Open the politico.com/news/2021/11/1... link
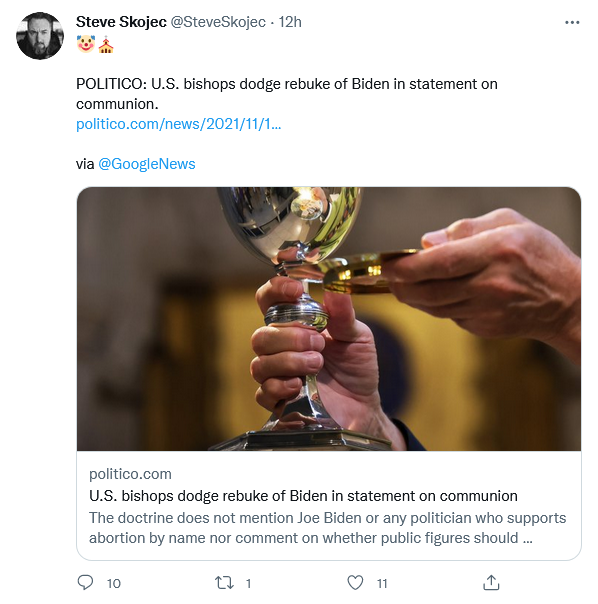The height and width of the screenshot is (604, 598). 178,124
